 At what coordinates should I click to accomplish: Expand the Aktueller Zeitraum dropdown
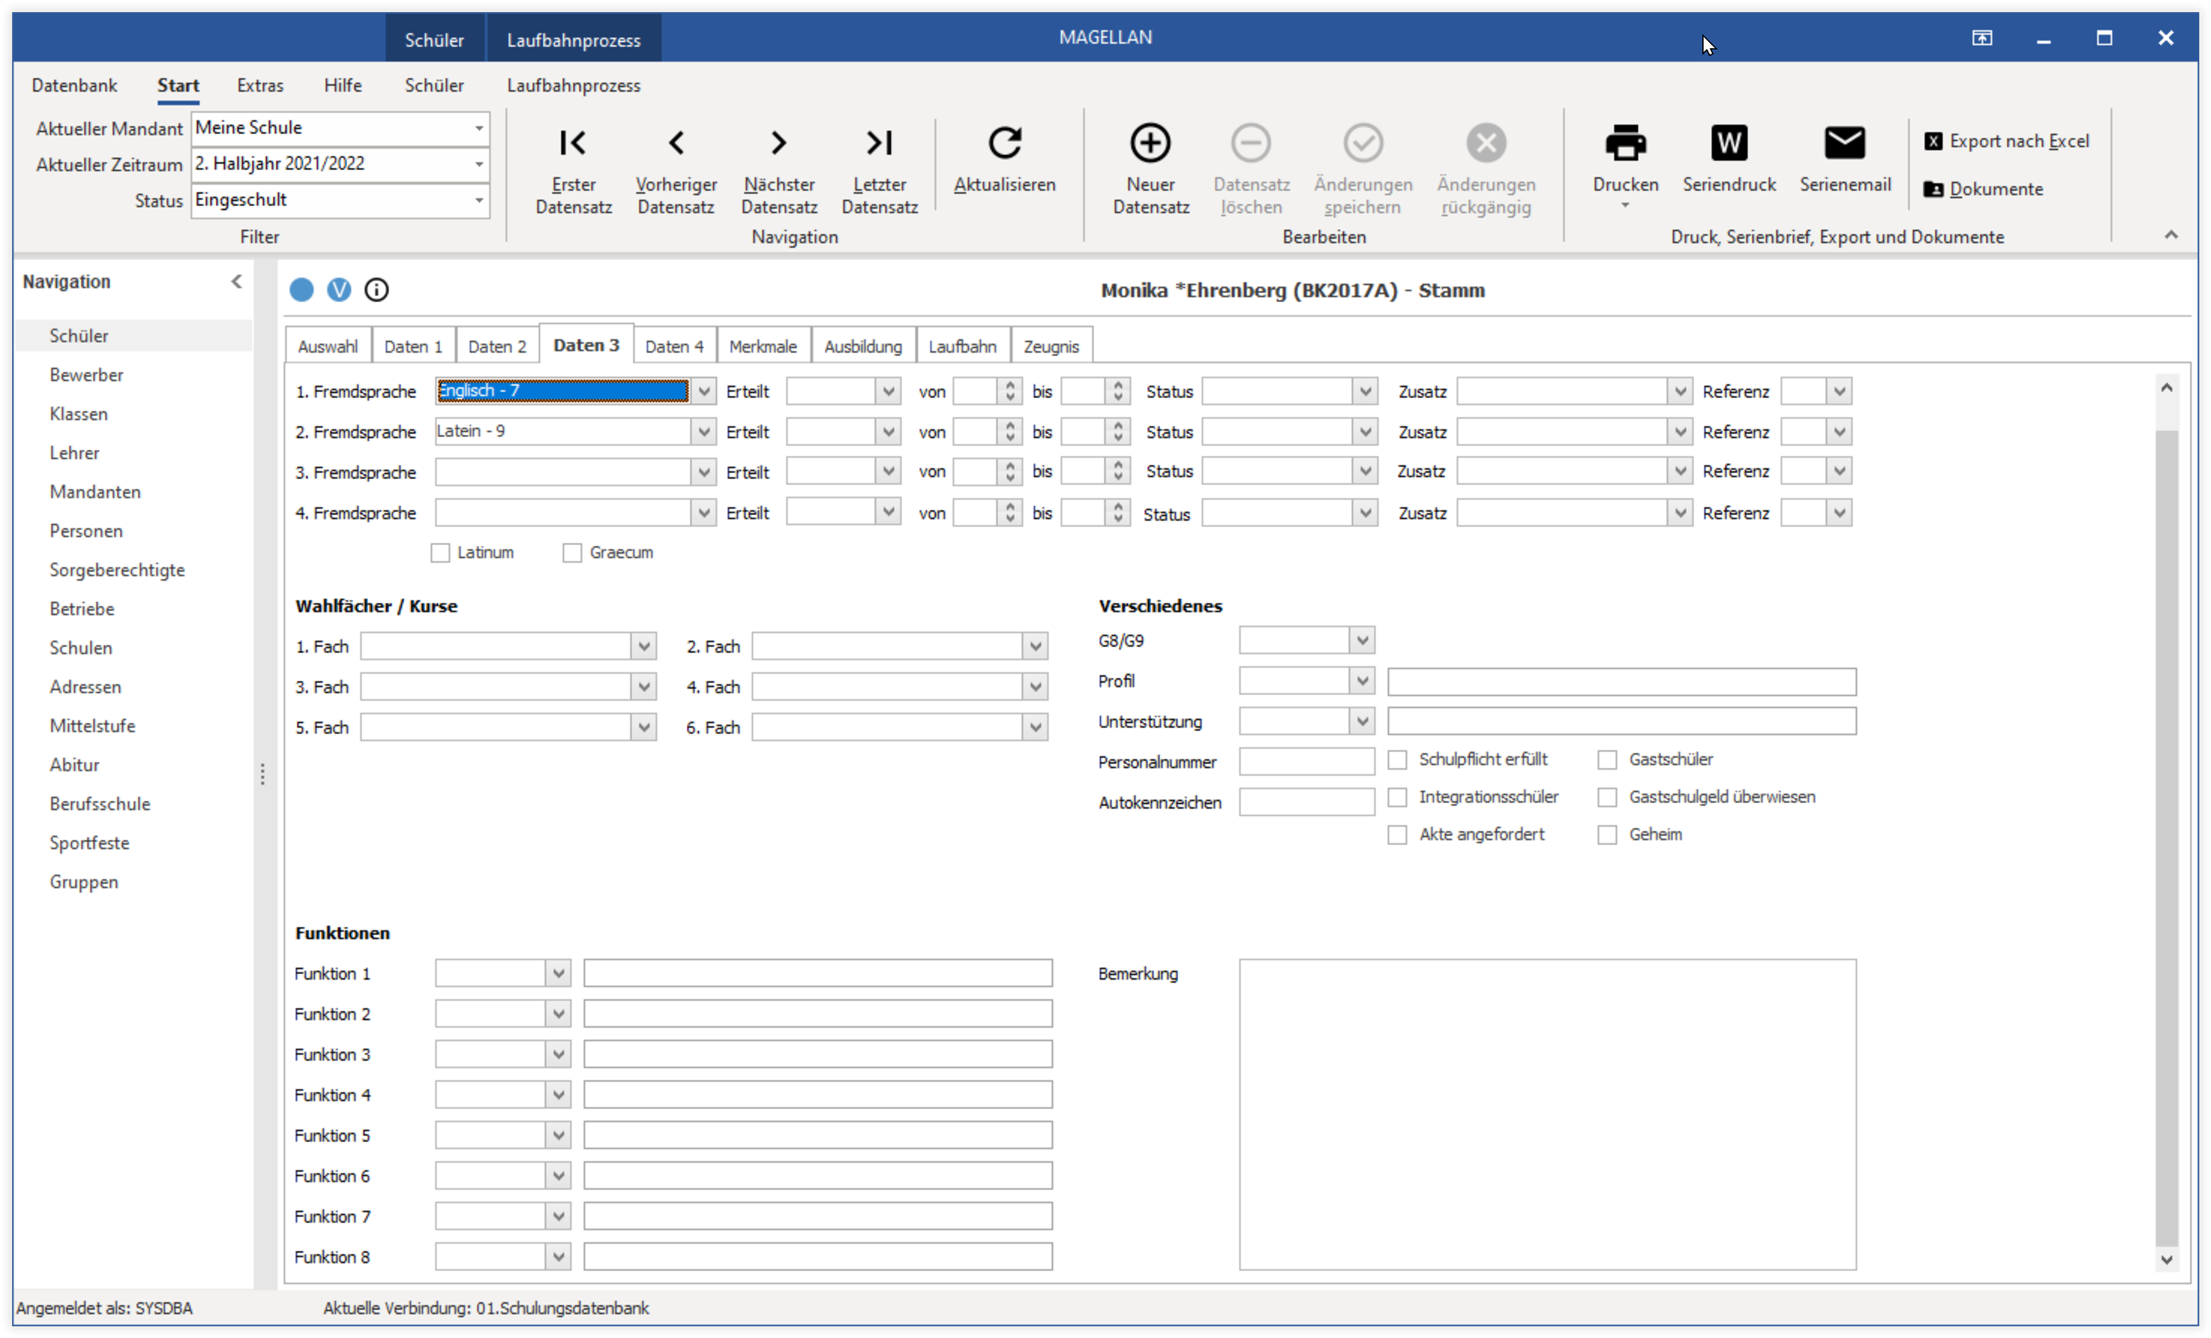point(479,164)
